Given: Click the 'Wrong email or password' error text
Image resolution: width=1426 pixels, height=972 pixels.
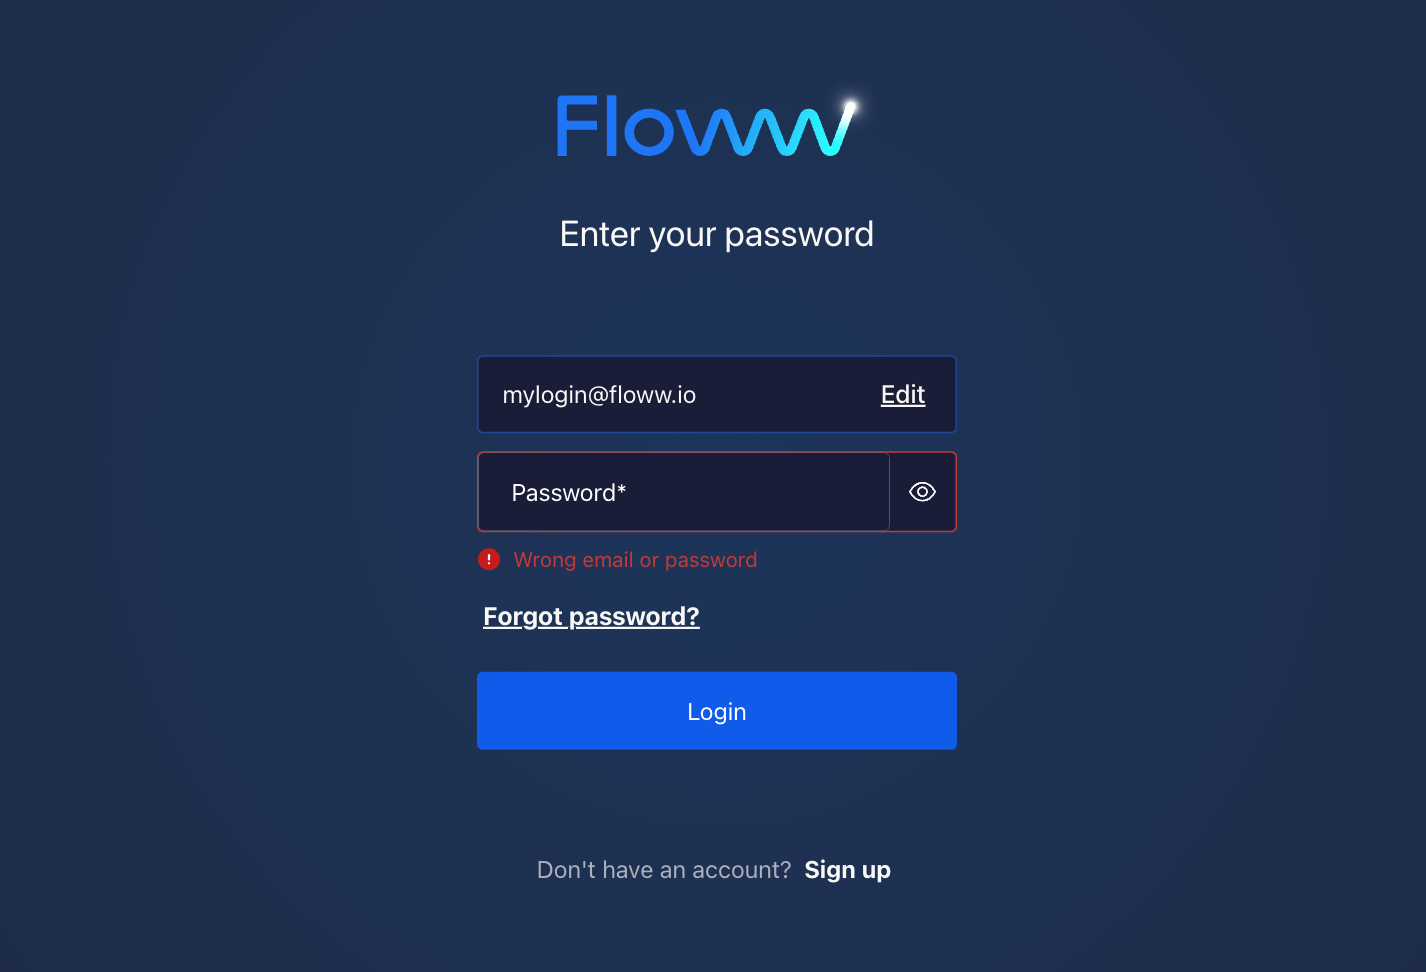Looking at the screenshot, I should (635, 559).
